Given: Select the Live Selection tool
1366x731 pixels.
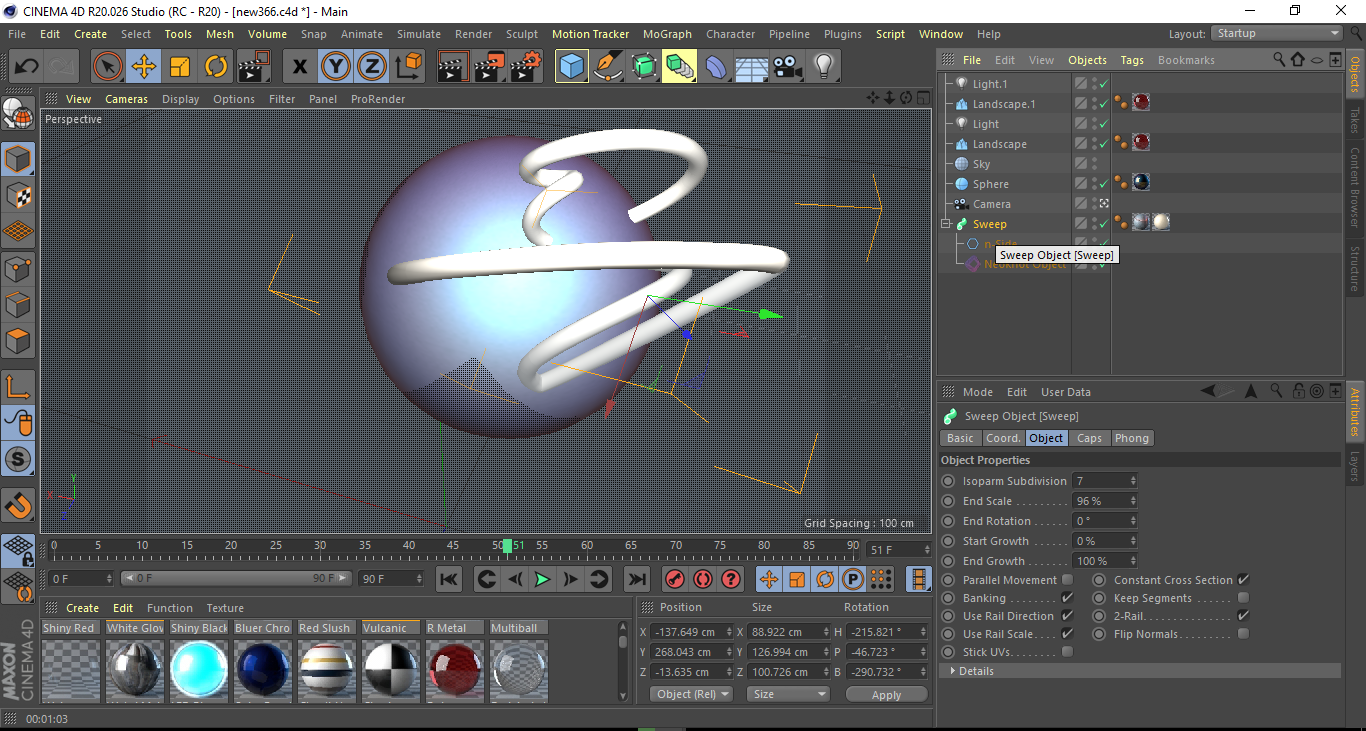Looking at the screenshot, I should pyautogui.click(x=108, y=67).
